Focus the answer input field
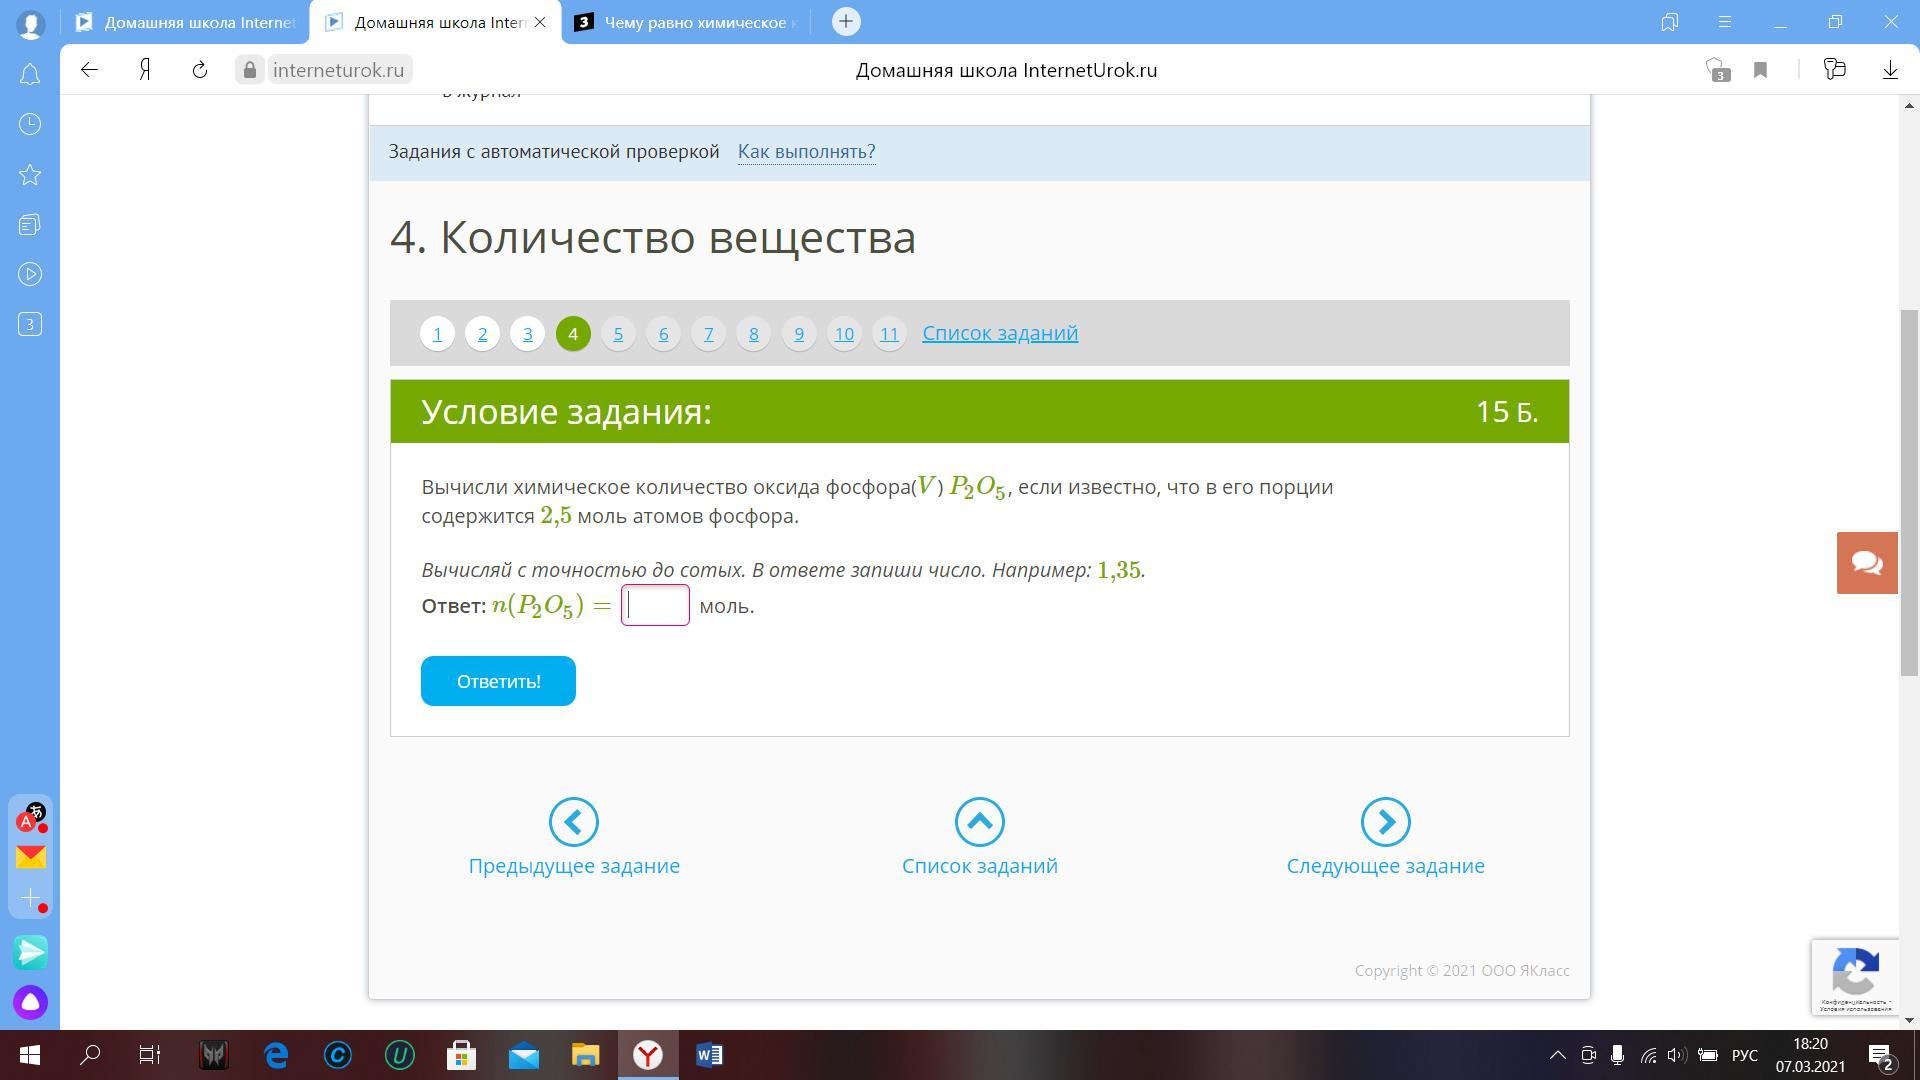Viewport: 1920px width, 1080px height. pyautogui.click(x=655, y=606)
